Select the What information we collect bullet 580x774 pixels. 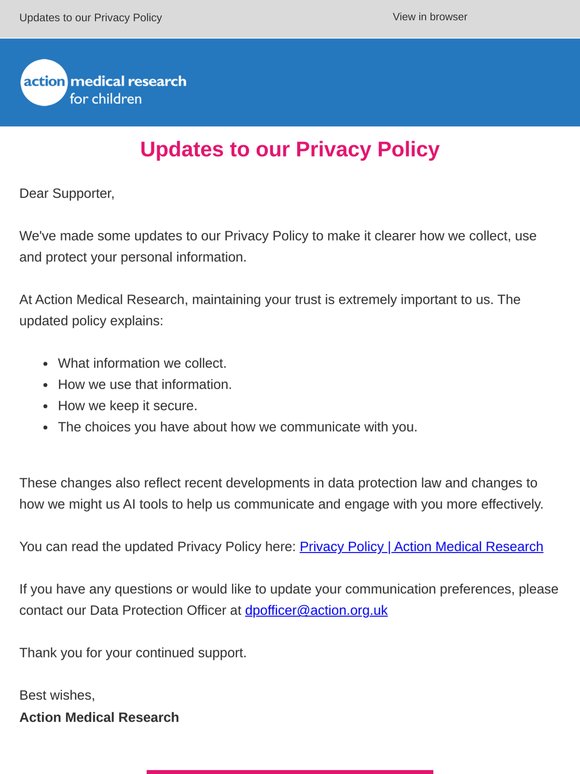142,363
